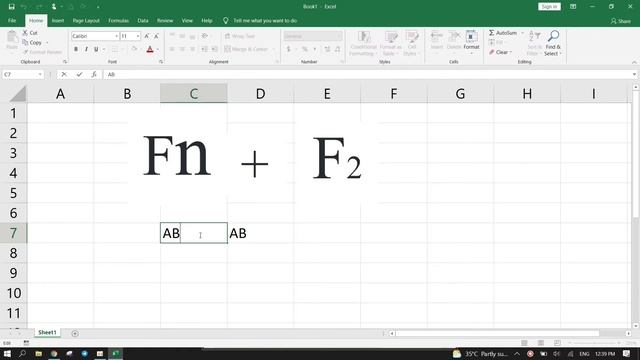This screenshot has width=640, height=360.
Task: Open the taskbar Search icon
Action: [x=22, y=353]
